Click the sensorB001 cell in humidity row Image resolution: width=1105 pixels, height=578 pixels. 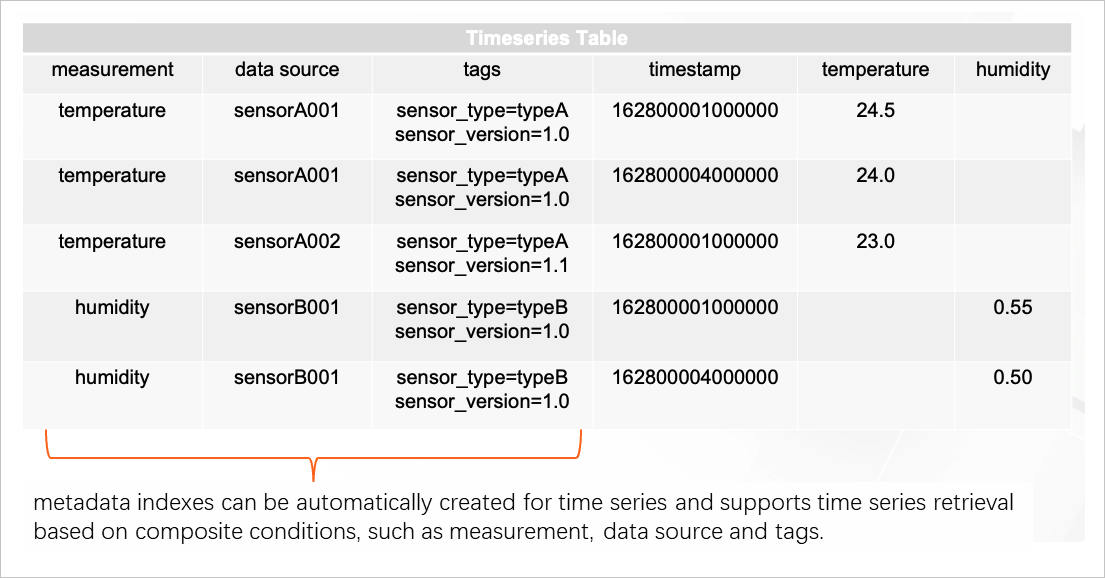click(x=287, y=307)
